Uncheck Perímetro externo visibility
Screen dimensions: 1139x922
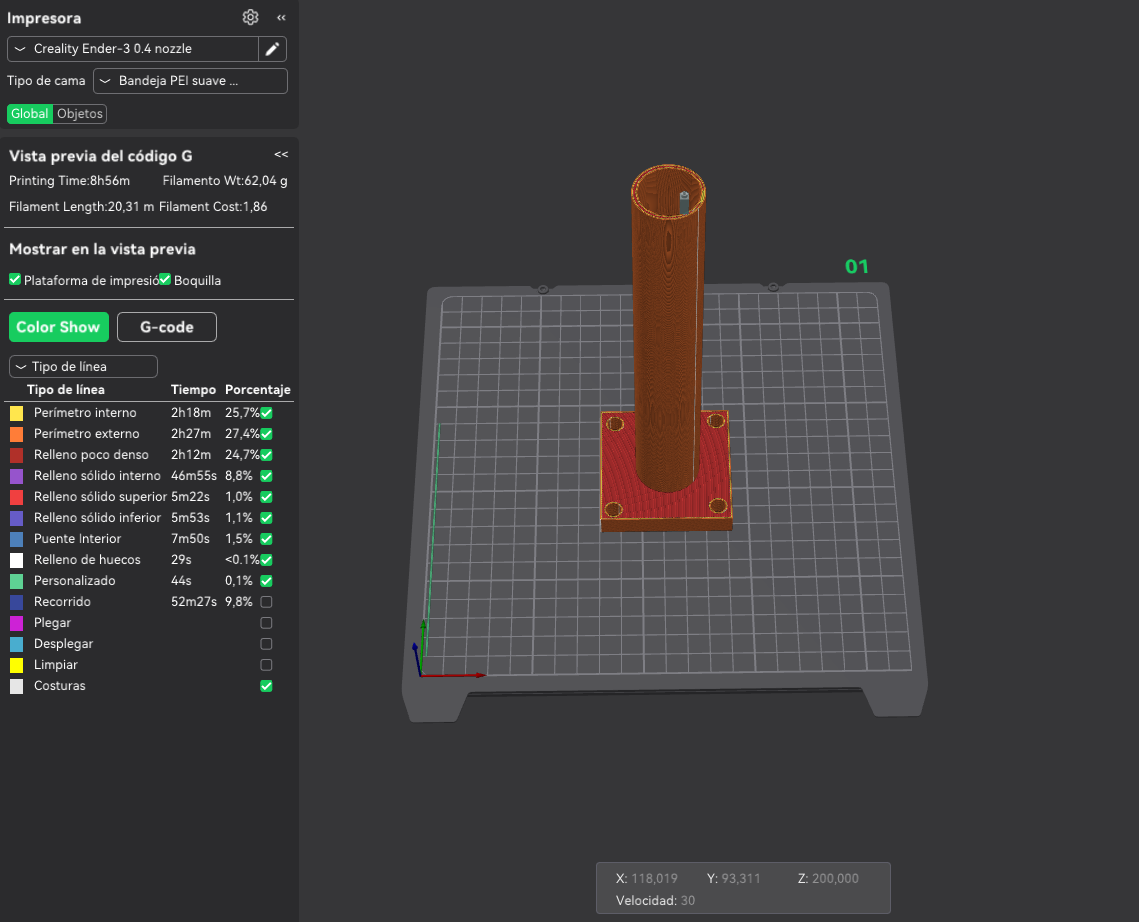click(x=267, y=434)
